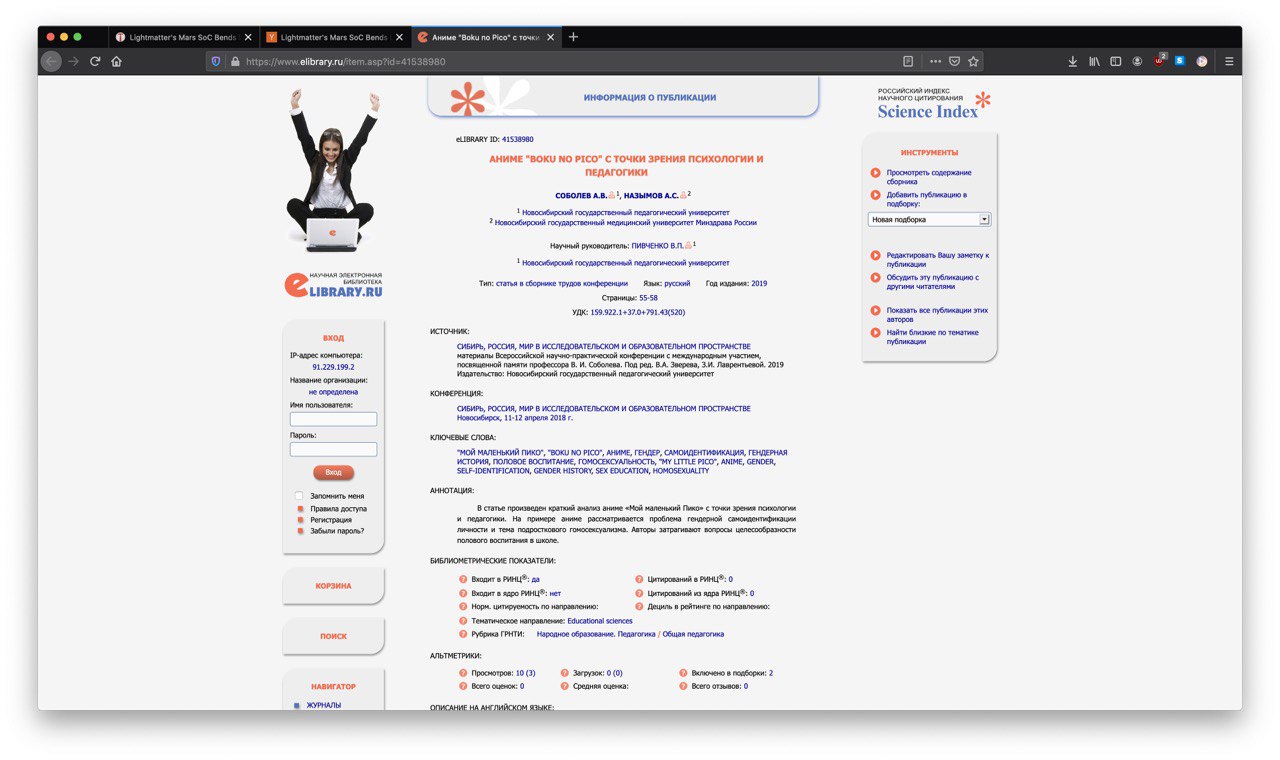Click help icon next to 'Рубрика ГРНТИ'
Viewport: 1280px width, 760px height.
[x=463, y=634]
